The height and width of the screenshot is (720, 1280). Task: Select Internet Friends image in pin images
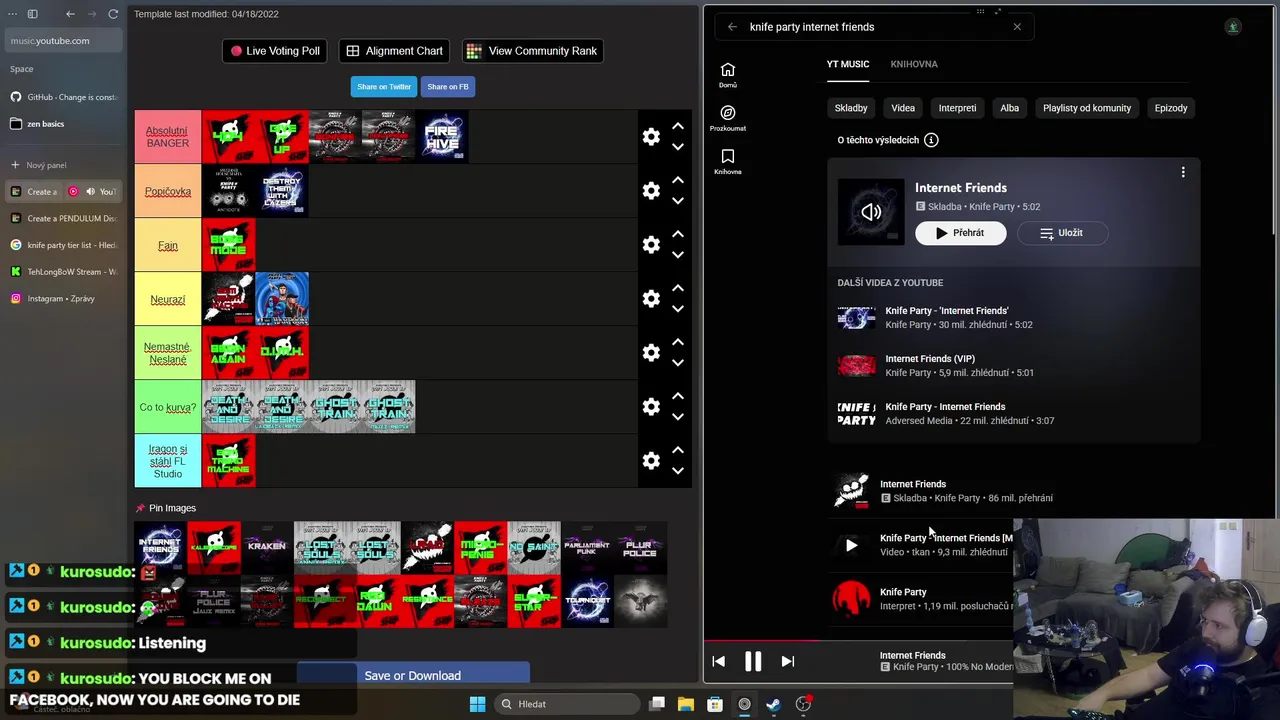point(160,547)
